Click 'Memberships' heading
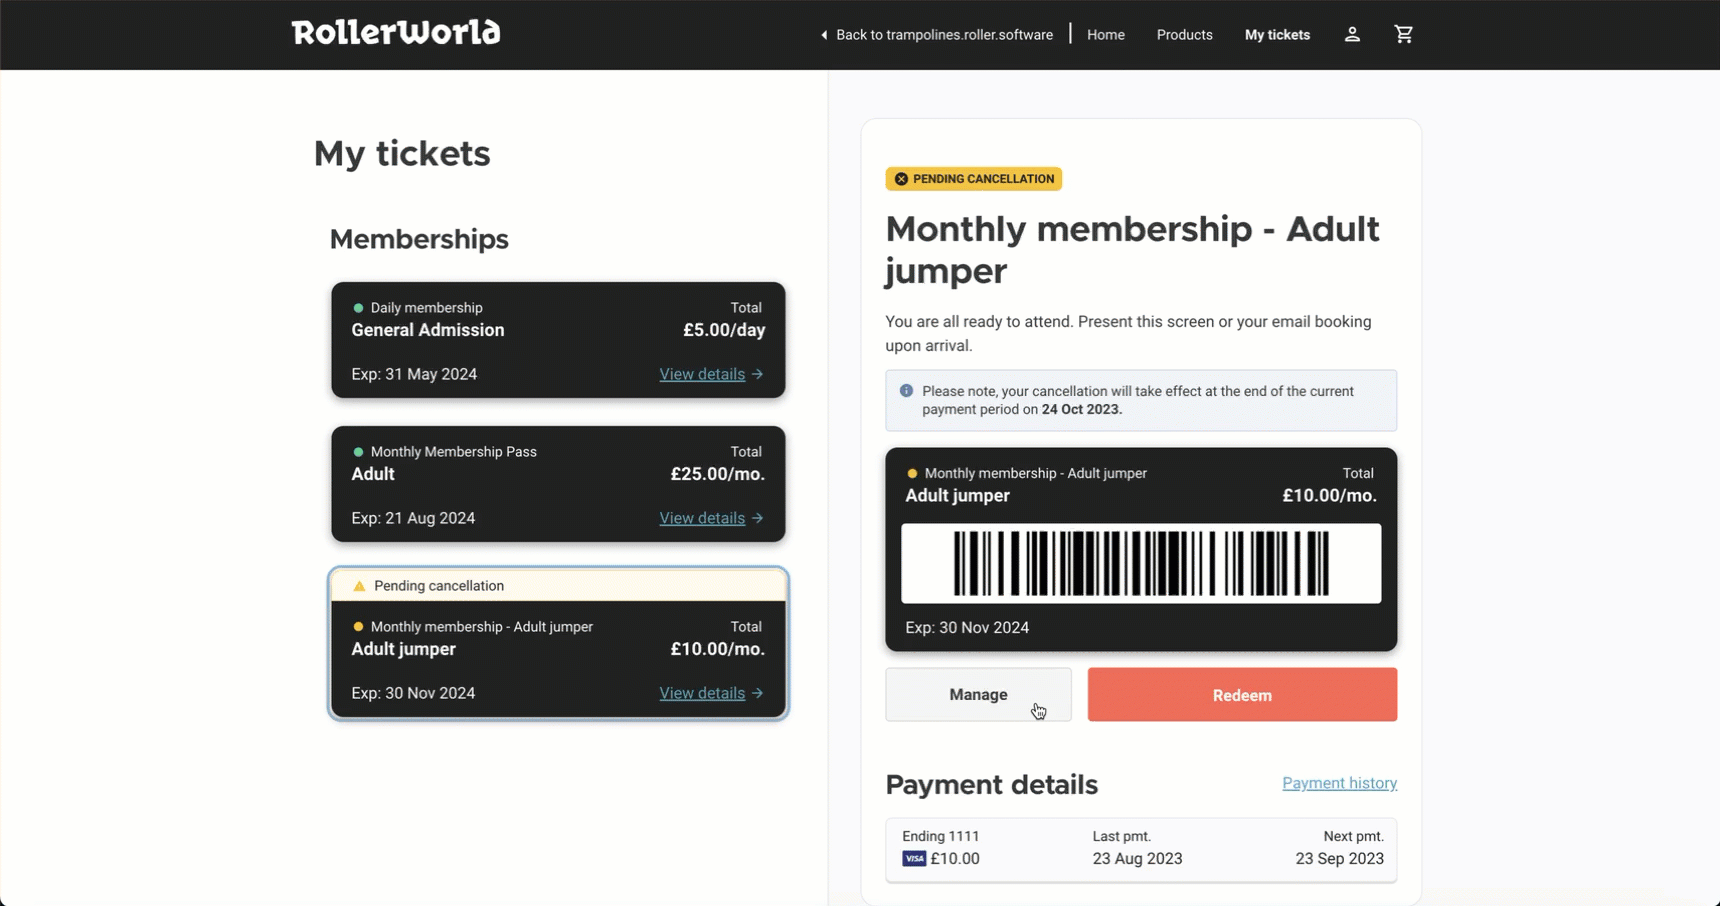 pos(419,239)
